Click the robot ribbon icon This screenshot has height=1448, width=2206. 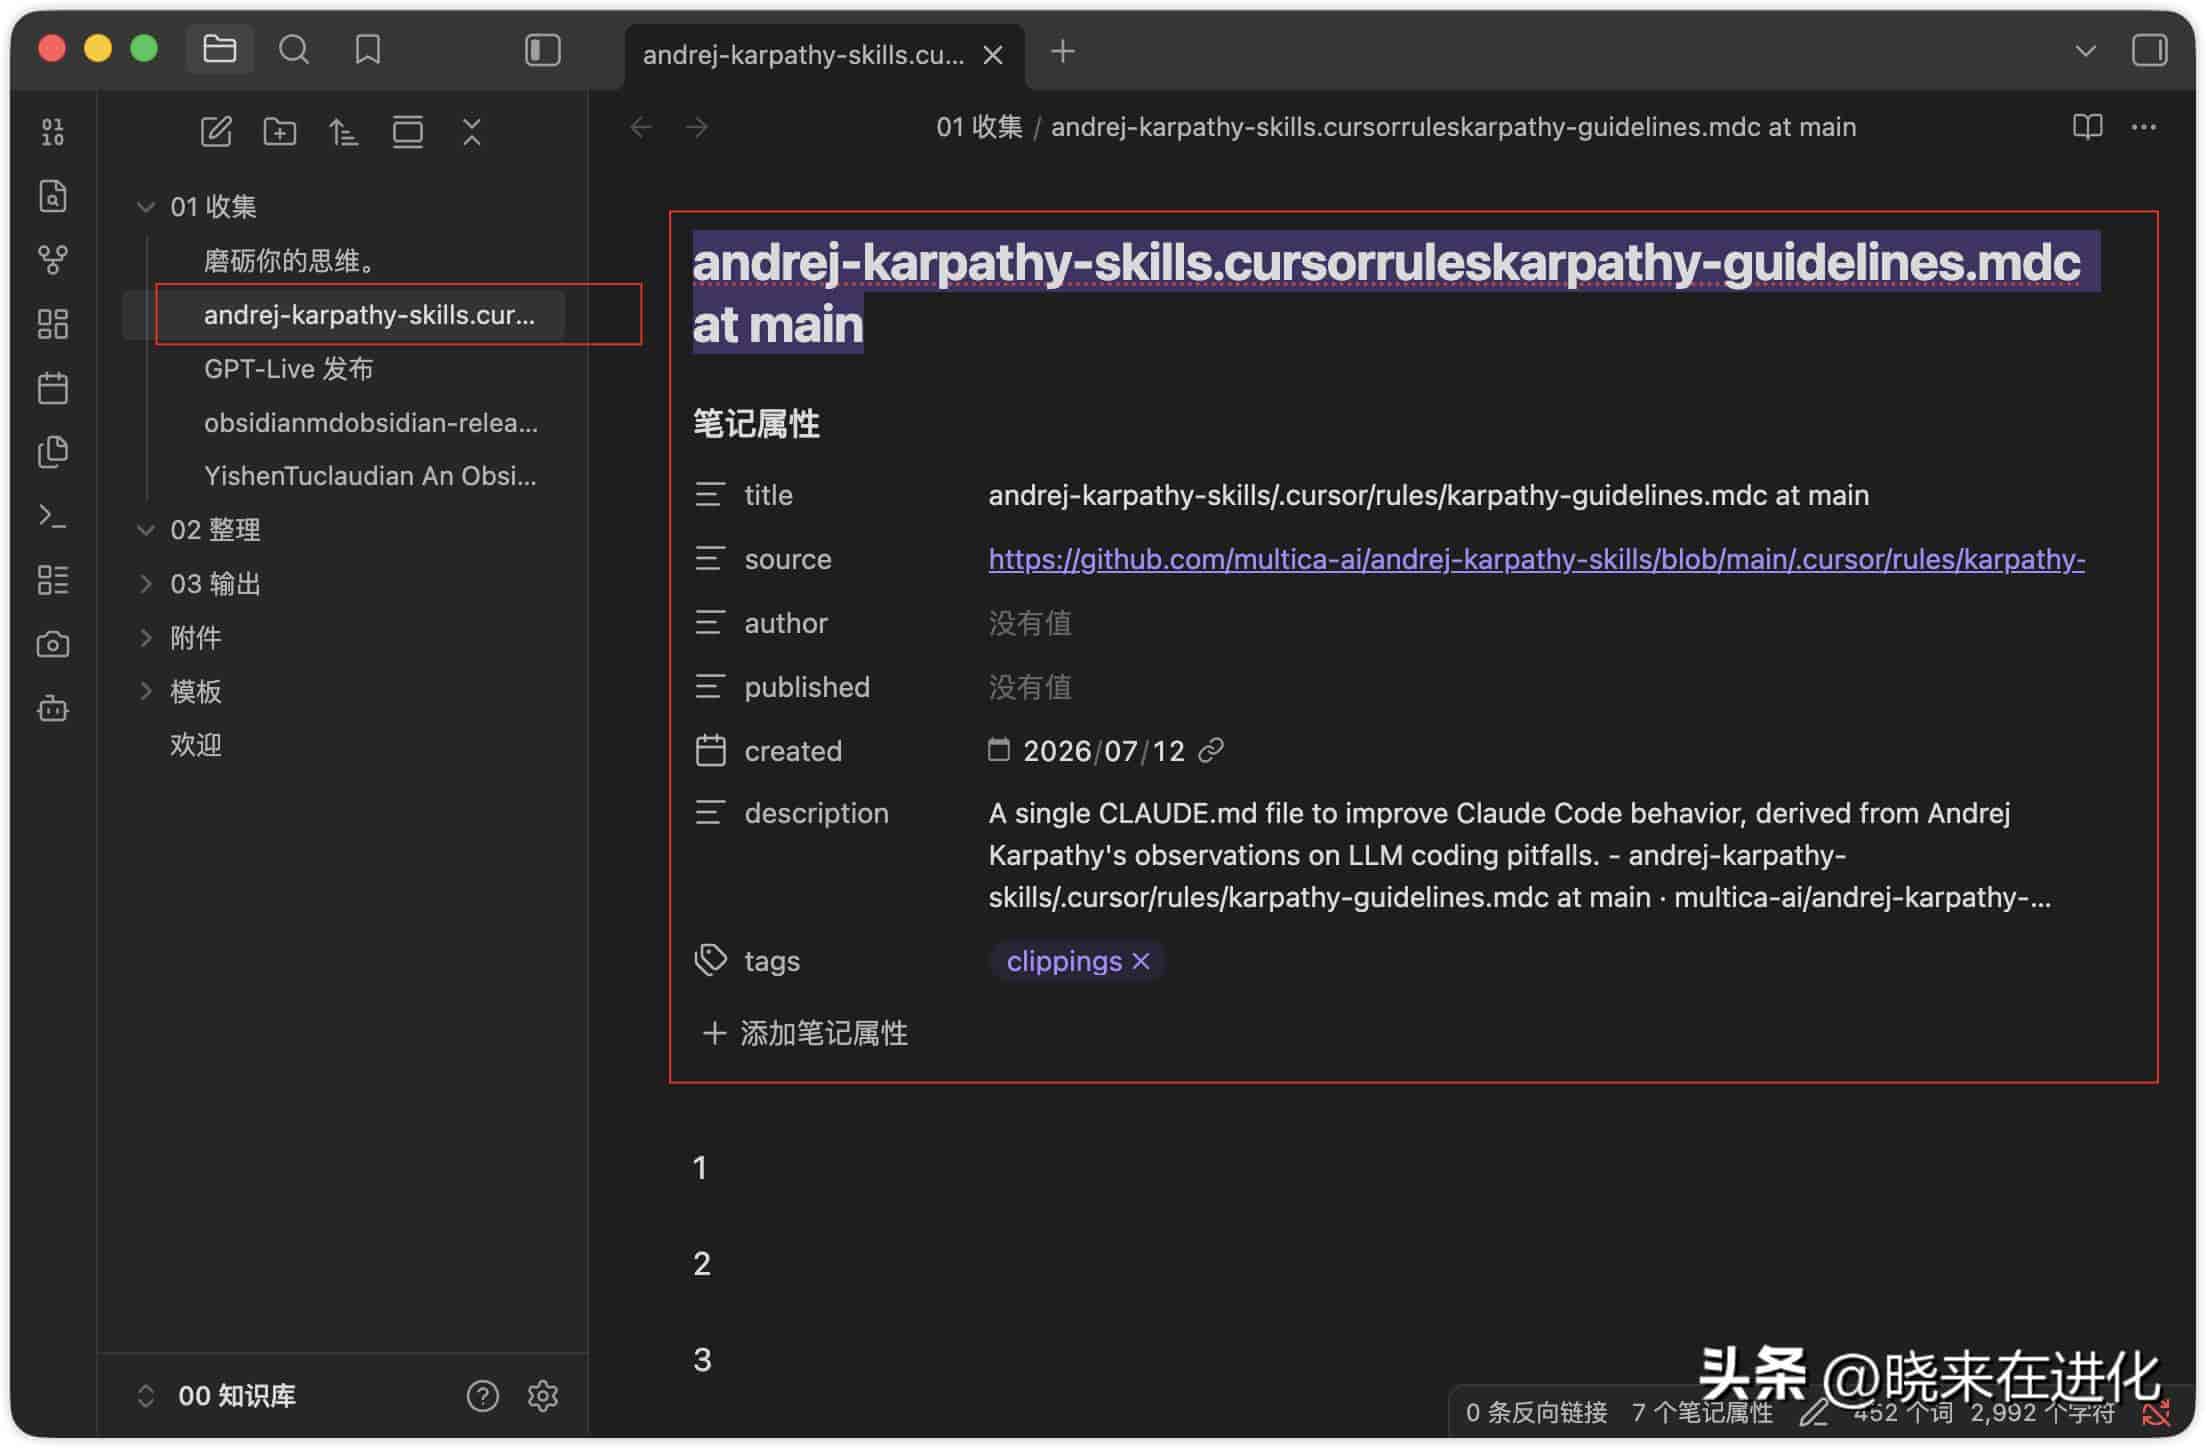(x=53, y=709)
